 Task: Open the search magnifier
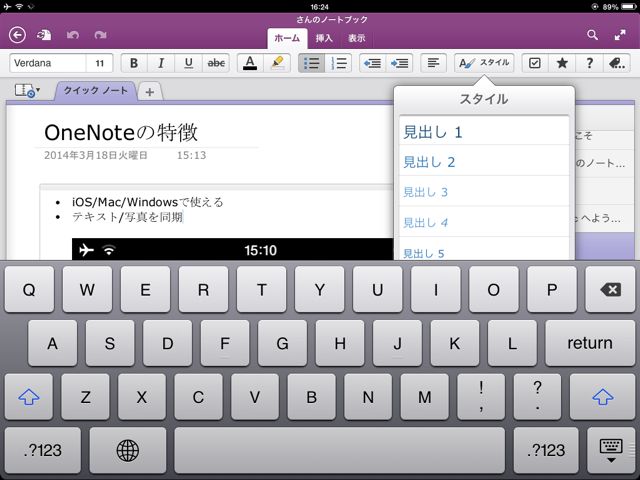pos(592,35)
